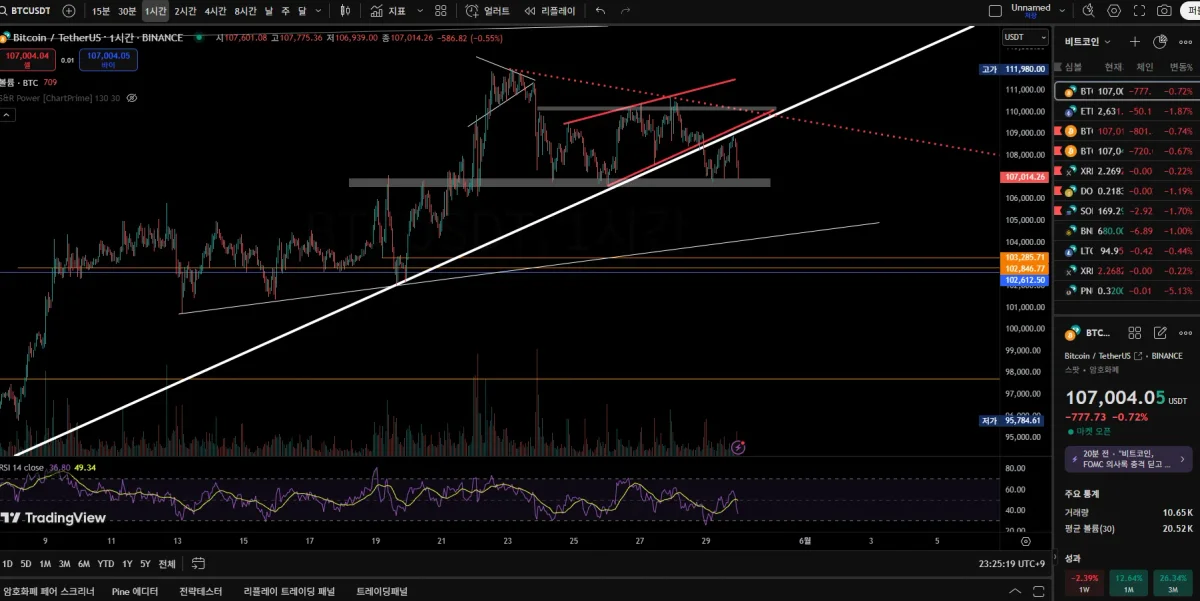This screenshot has width=1200, height=601.
Task: Choose the 날 daily timeframe
Action: click(x=269, y=11)
